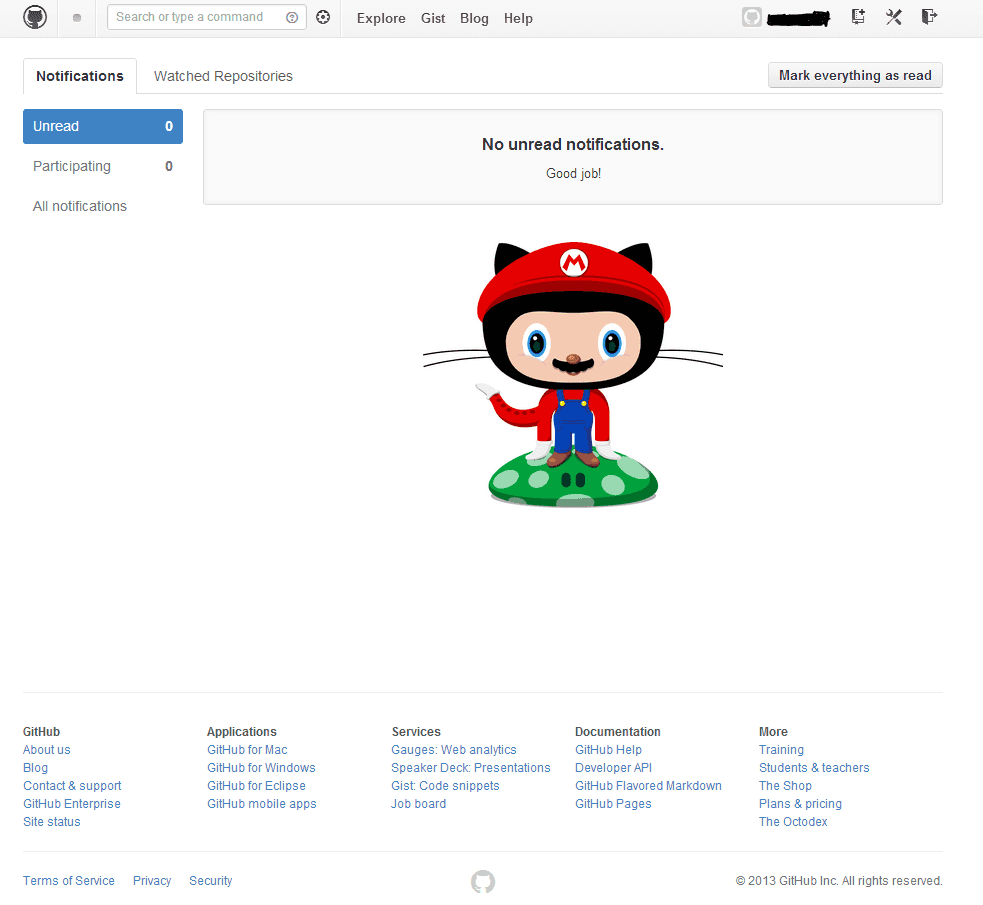Open GitHub for Eclipse link
Screen dimensions: 983x905
[x=256, y=786]
